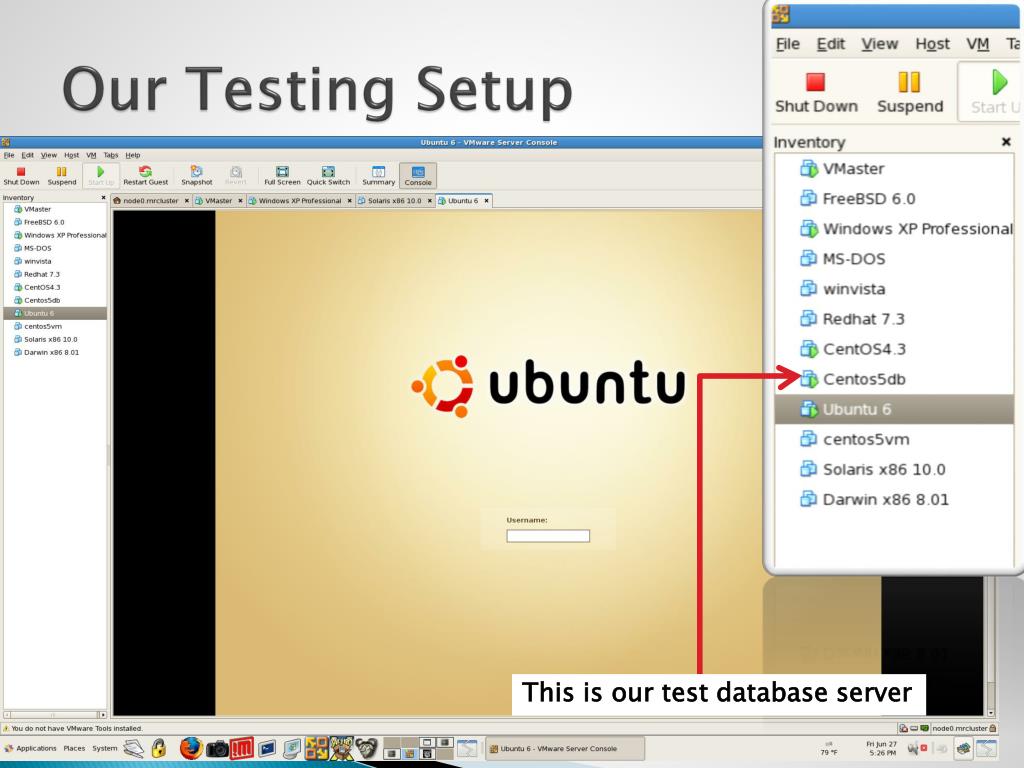The height and width of the screenshot is (768, 1024).
Task: Open the Places menu in the bottom panel
Action: pos(74,748)
